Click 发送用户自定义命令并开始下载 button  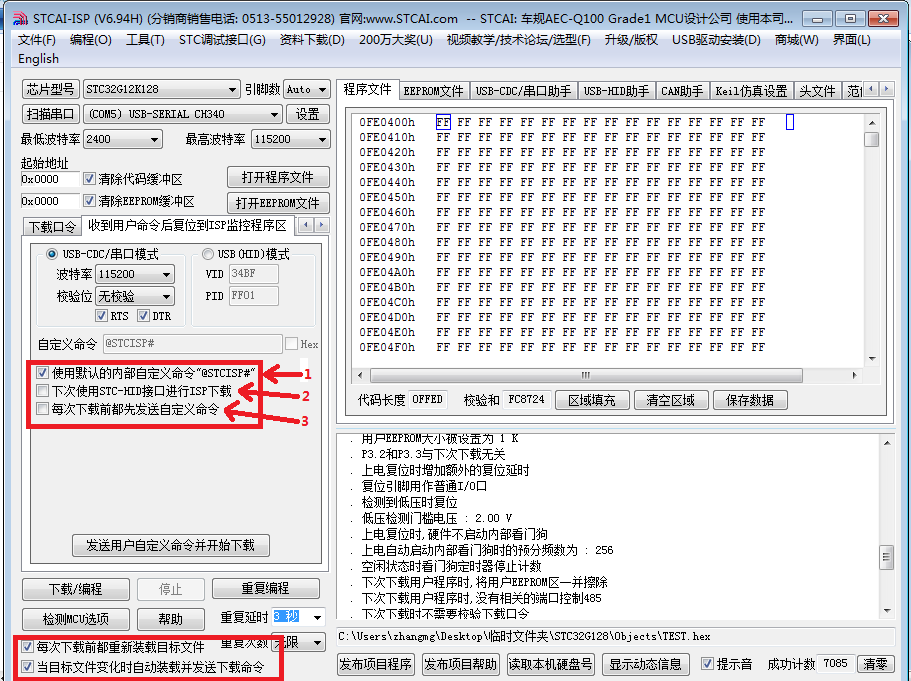[x=171, y=545]
